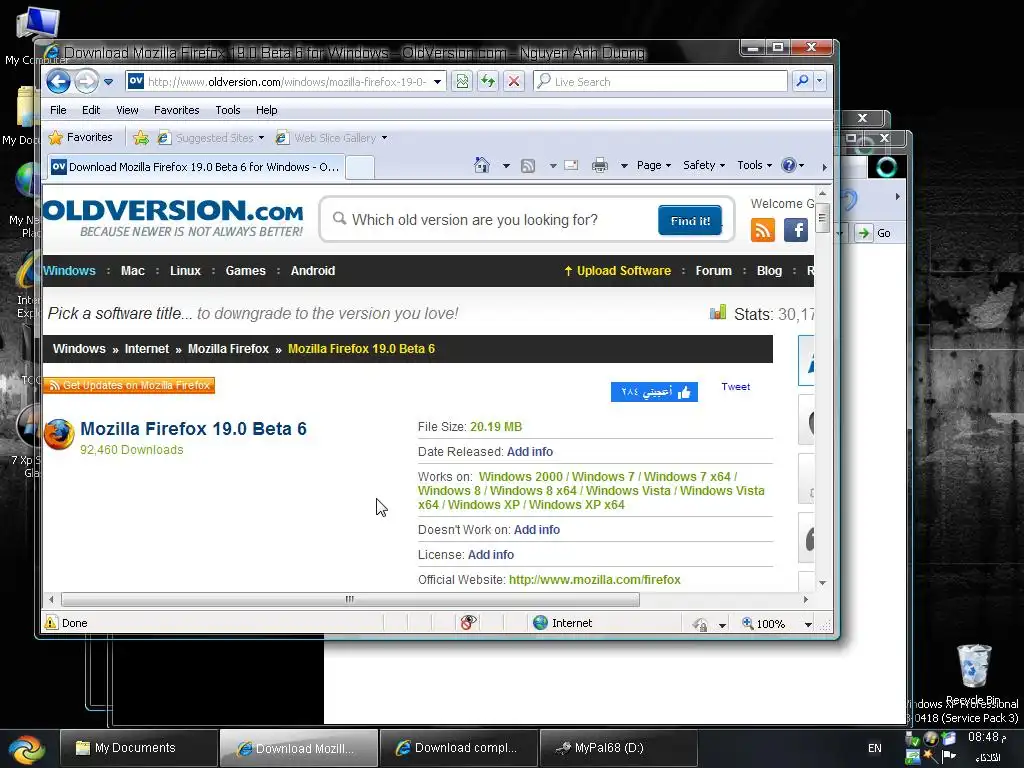
Task: Click the Firefox logo icon
Action: (59, 435)
